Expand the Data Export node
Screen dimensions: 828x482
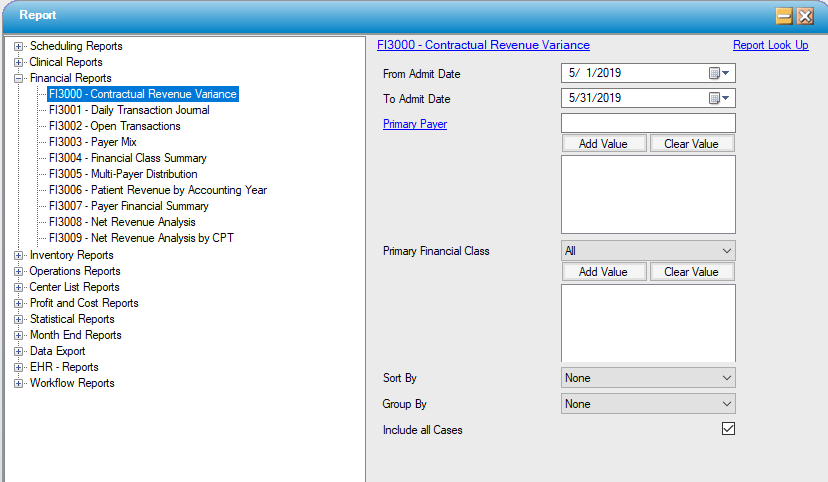click(18, 352)
